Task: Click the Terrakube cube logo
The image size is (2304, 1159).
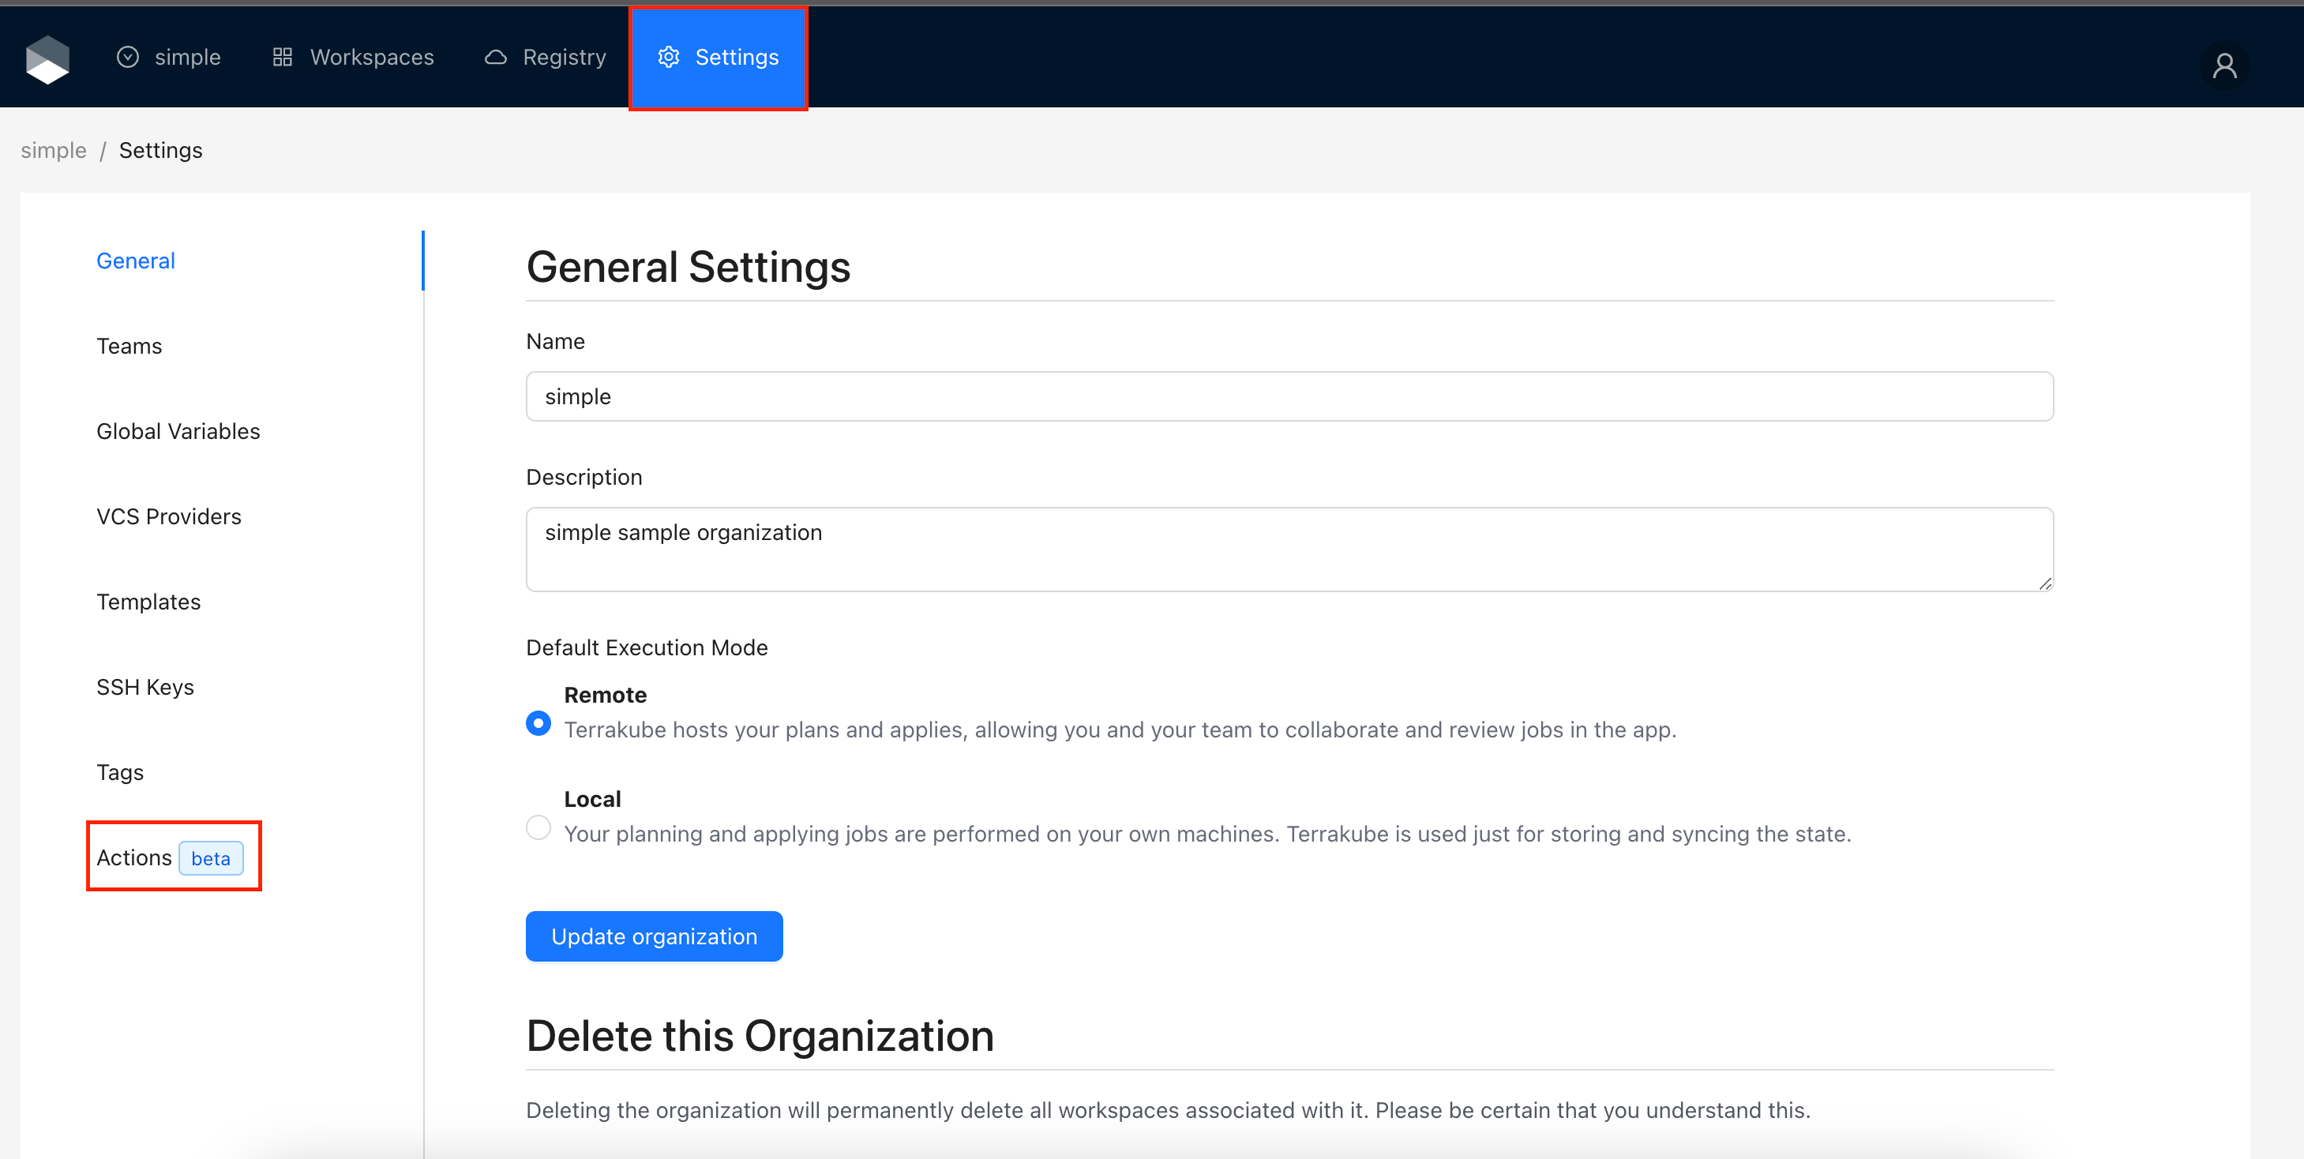Action: 47,59
